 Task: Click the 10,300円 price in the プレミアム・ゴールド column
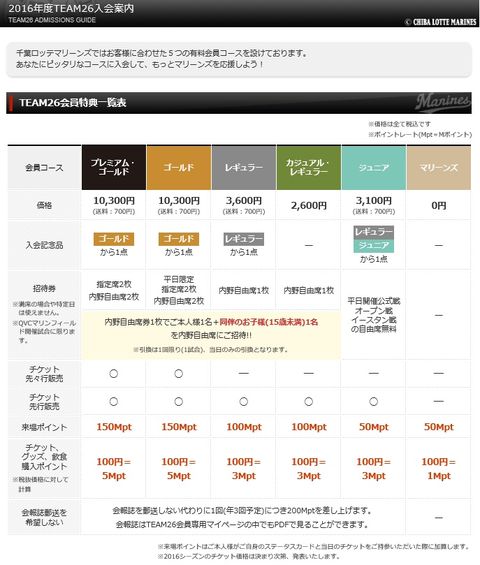point(114,201)
